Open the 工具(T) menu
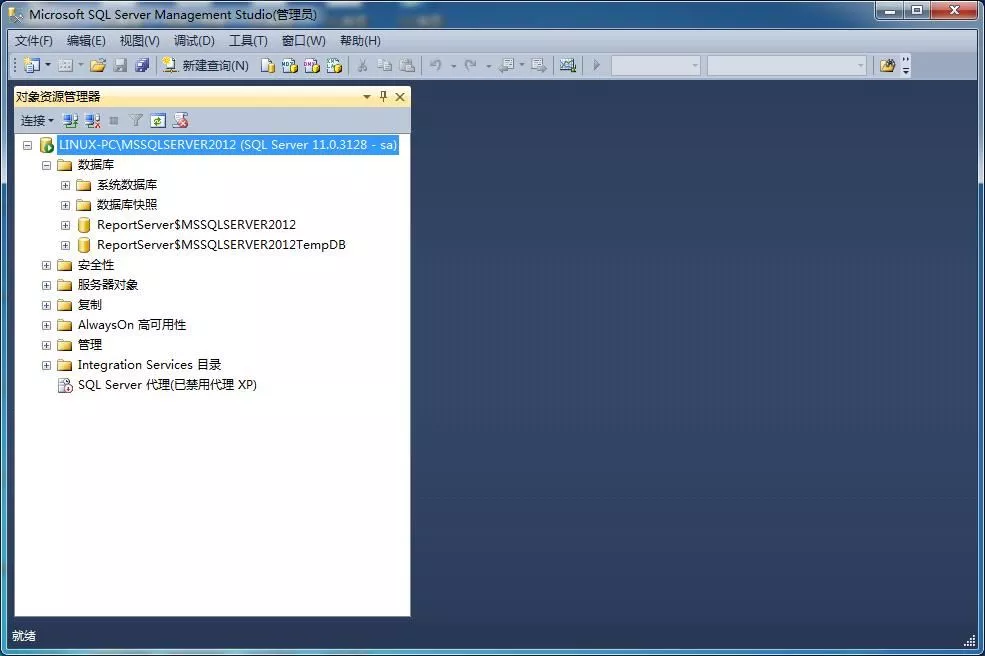 point(248,41)
